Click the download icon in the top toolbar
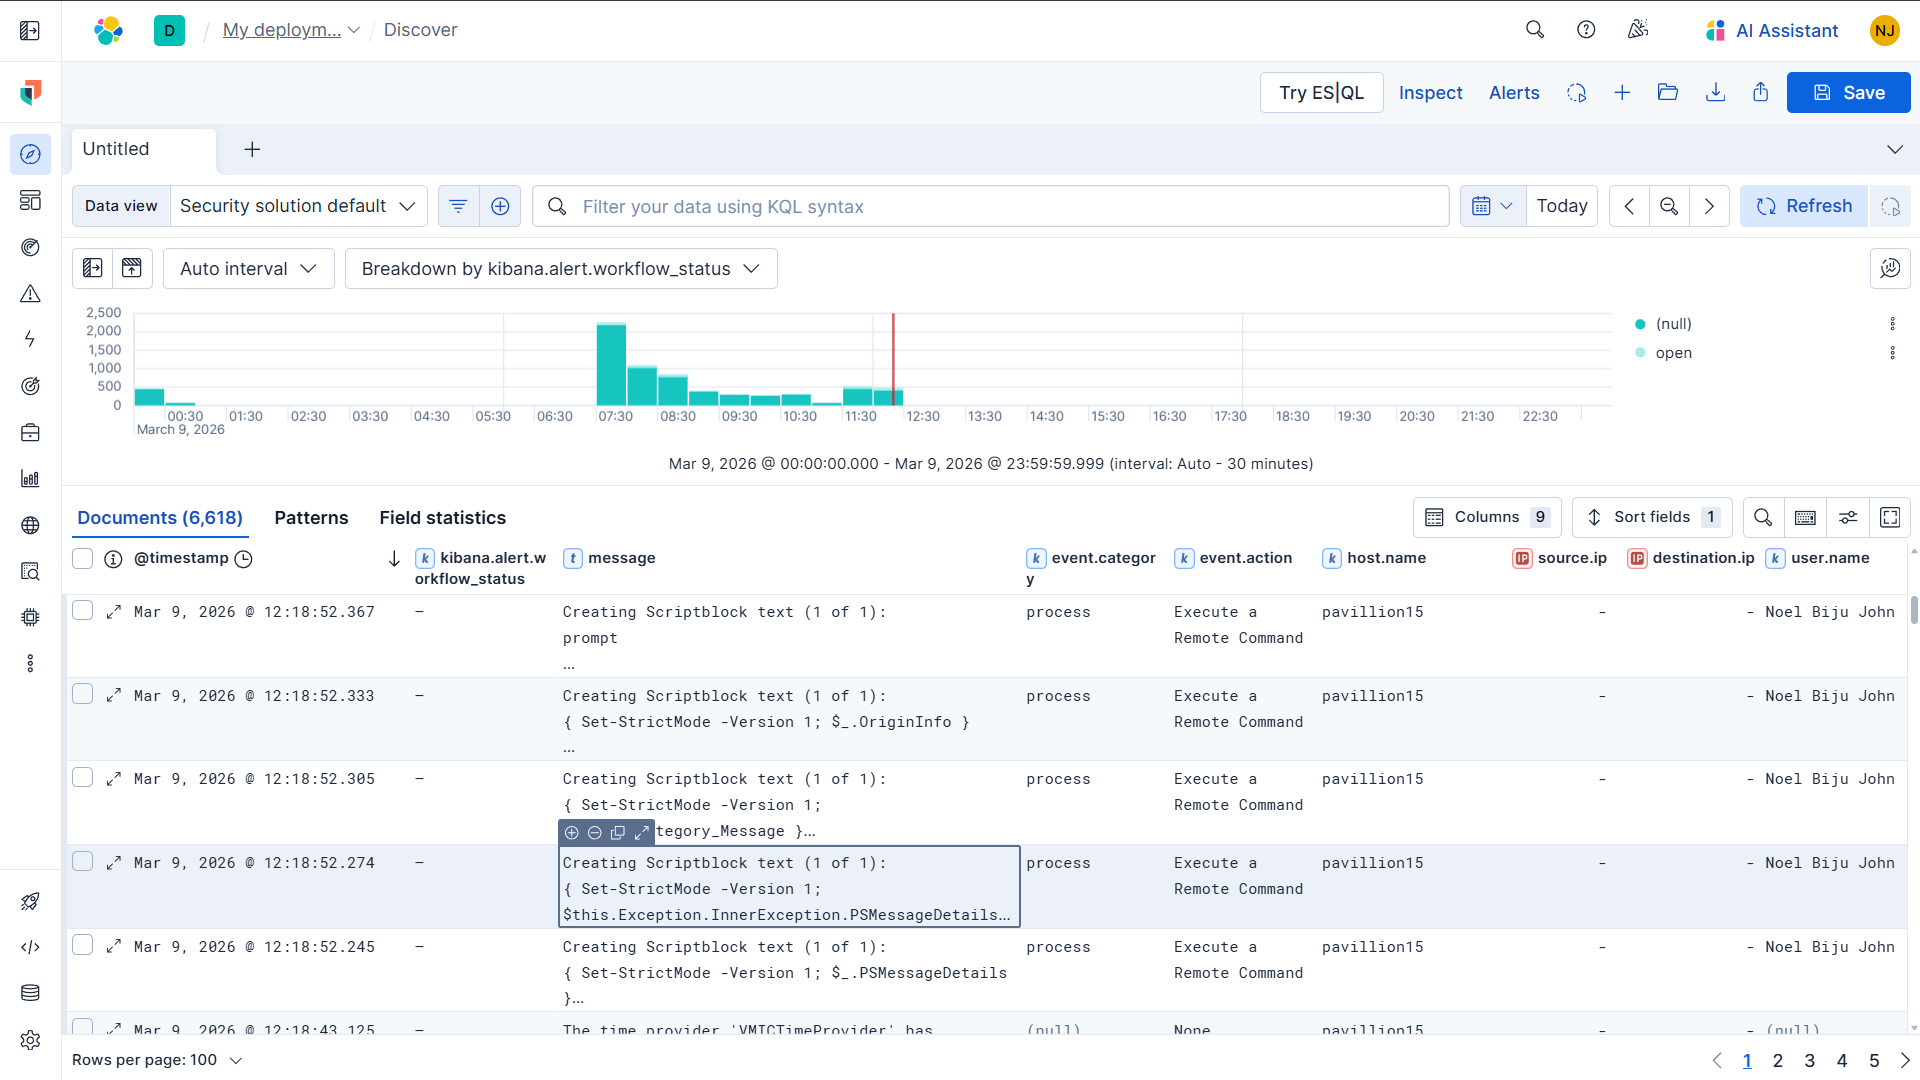 pyautogui.click(x=1716, y=92)
